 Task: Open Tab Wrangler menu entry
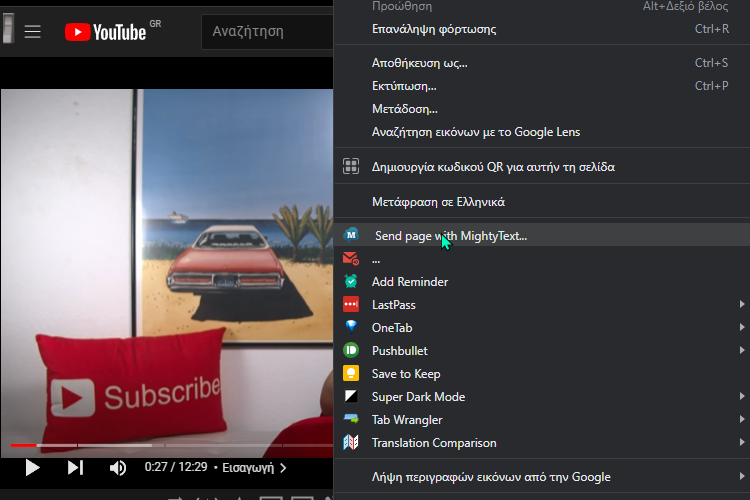541,420
